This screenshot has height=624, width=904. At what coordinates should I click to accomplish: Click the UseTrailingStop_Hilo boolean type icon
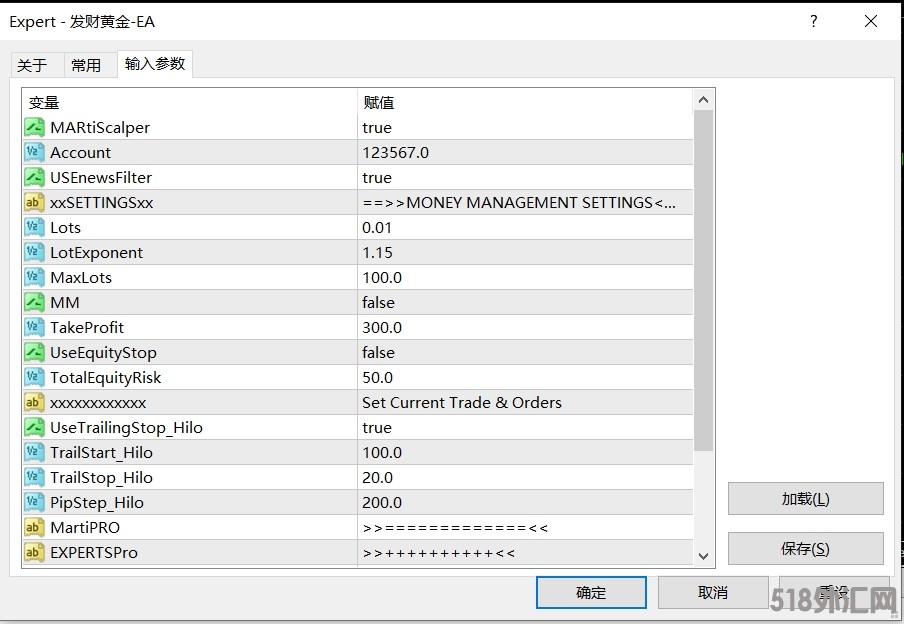click(x=34, y=427)
